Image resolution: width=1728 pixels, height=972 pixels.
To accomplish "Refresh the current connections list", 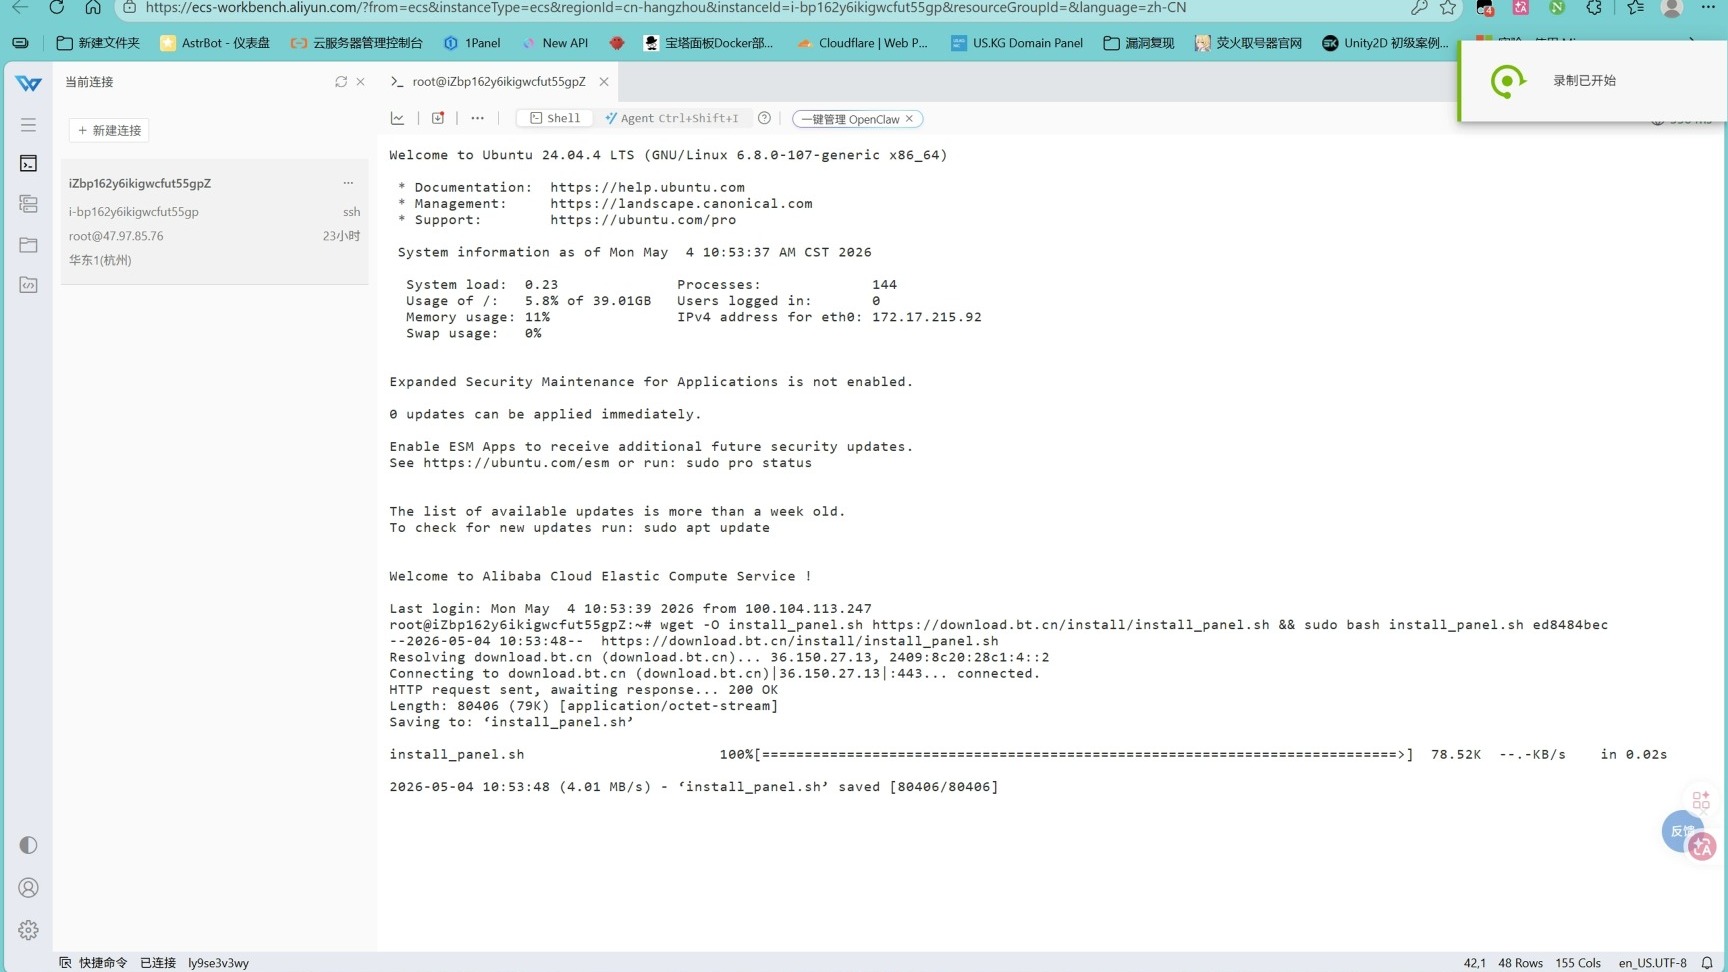I will coord(341,82).
